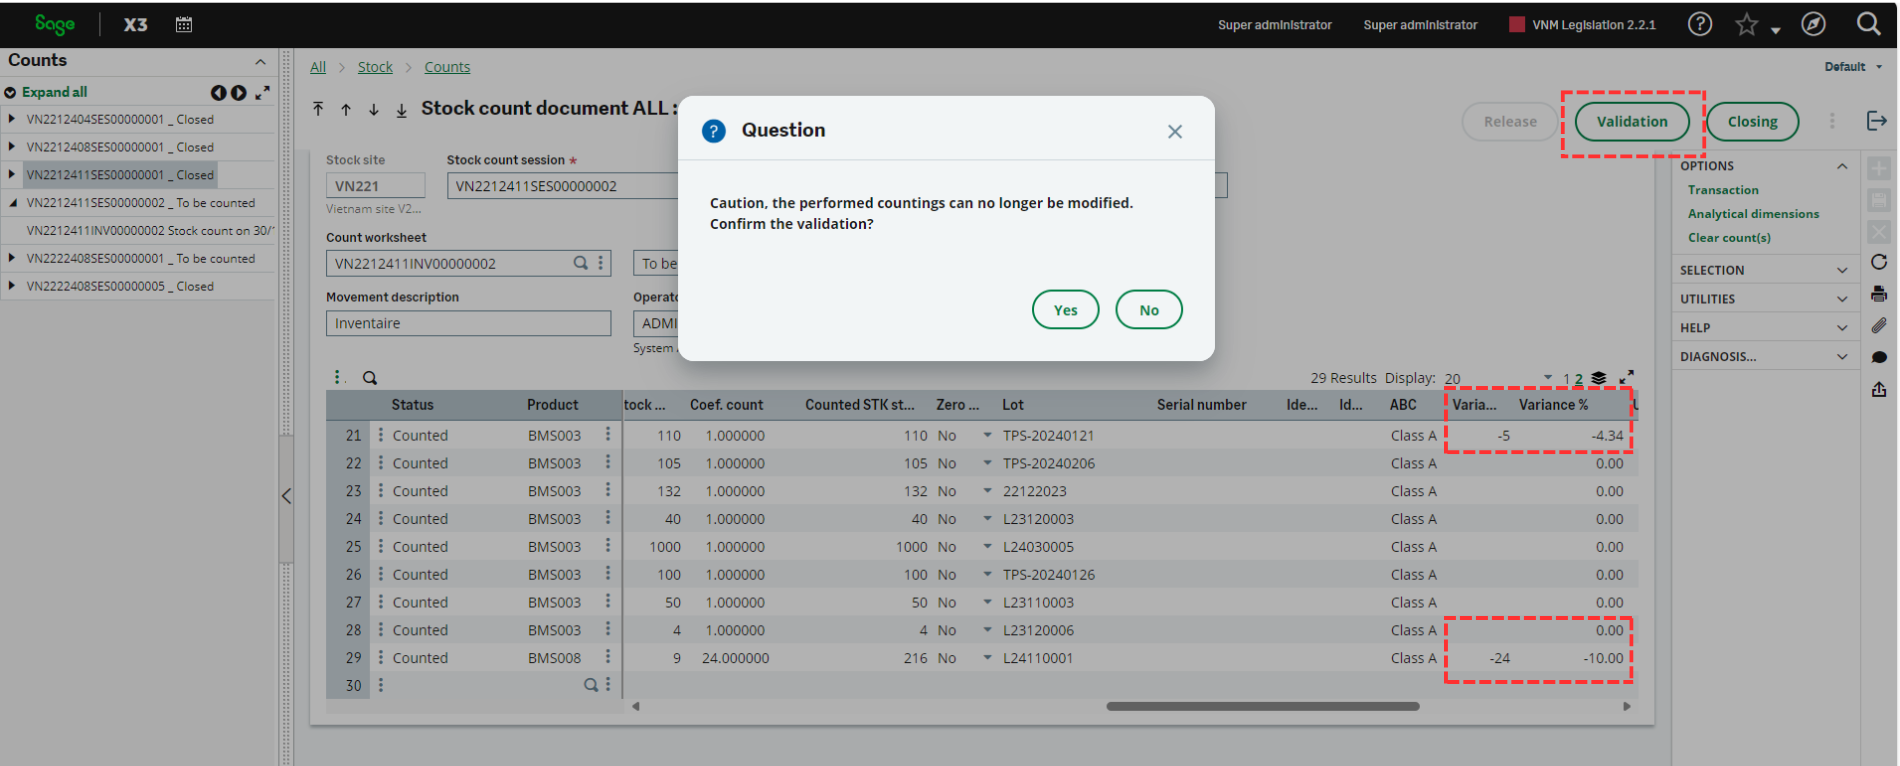Open the comment bubble icon
Viewport: 1900px width, 766px height.
pyautogui.click(x=1879, y=357)
